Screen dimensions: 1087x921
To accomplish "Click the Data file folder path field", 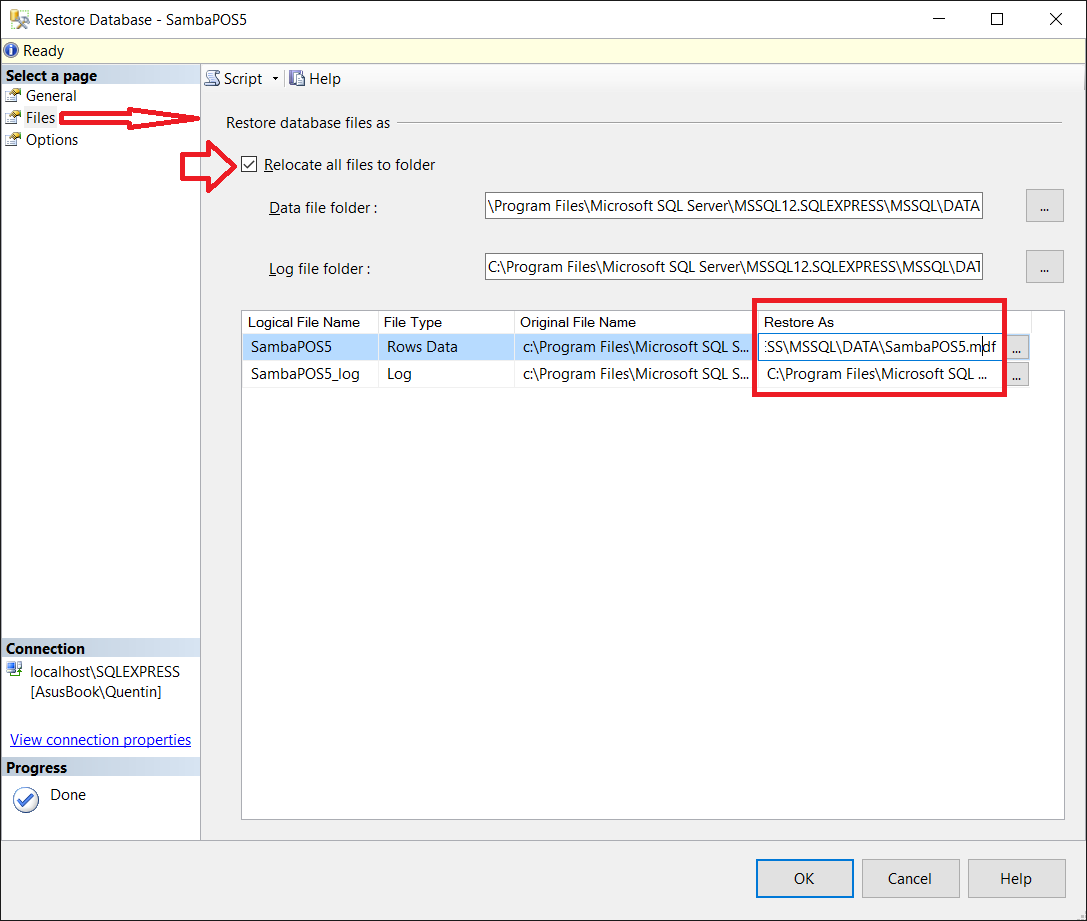I will click(733, 206).
